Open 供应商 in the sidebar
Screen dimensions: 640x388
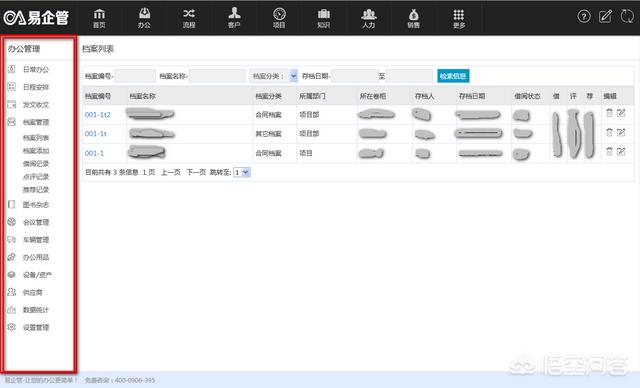point(33,293)
